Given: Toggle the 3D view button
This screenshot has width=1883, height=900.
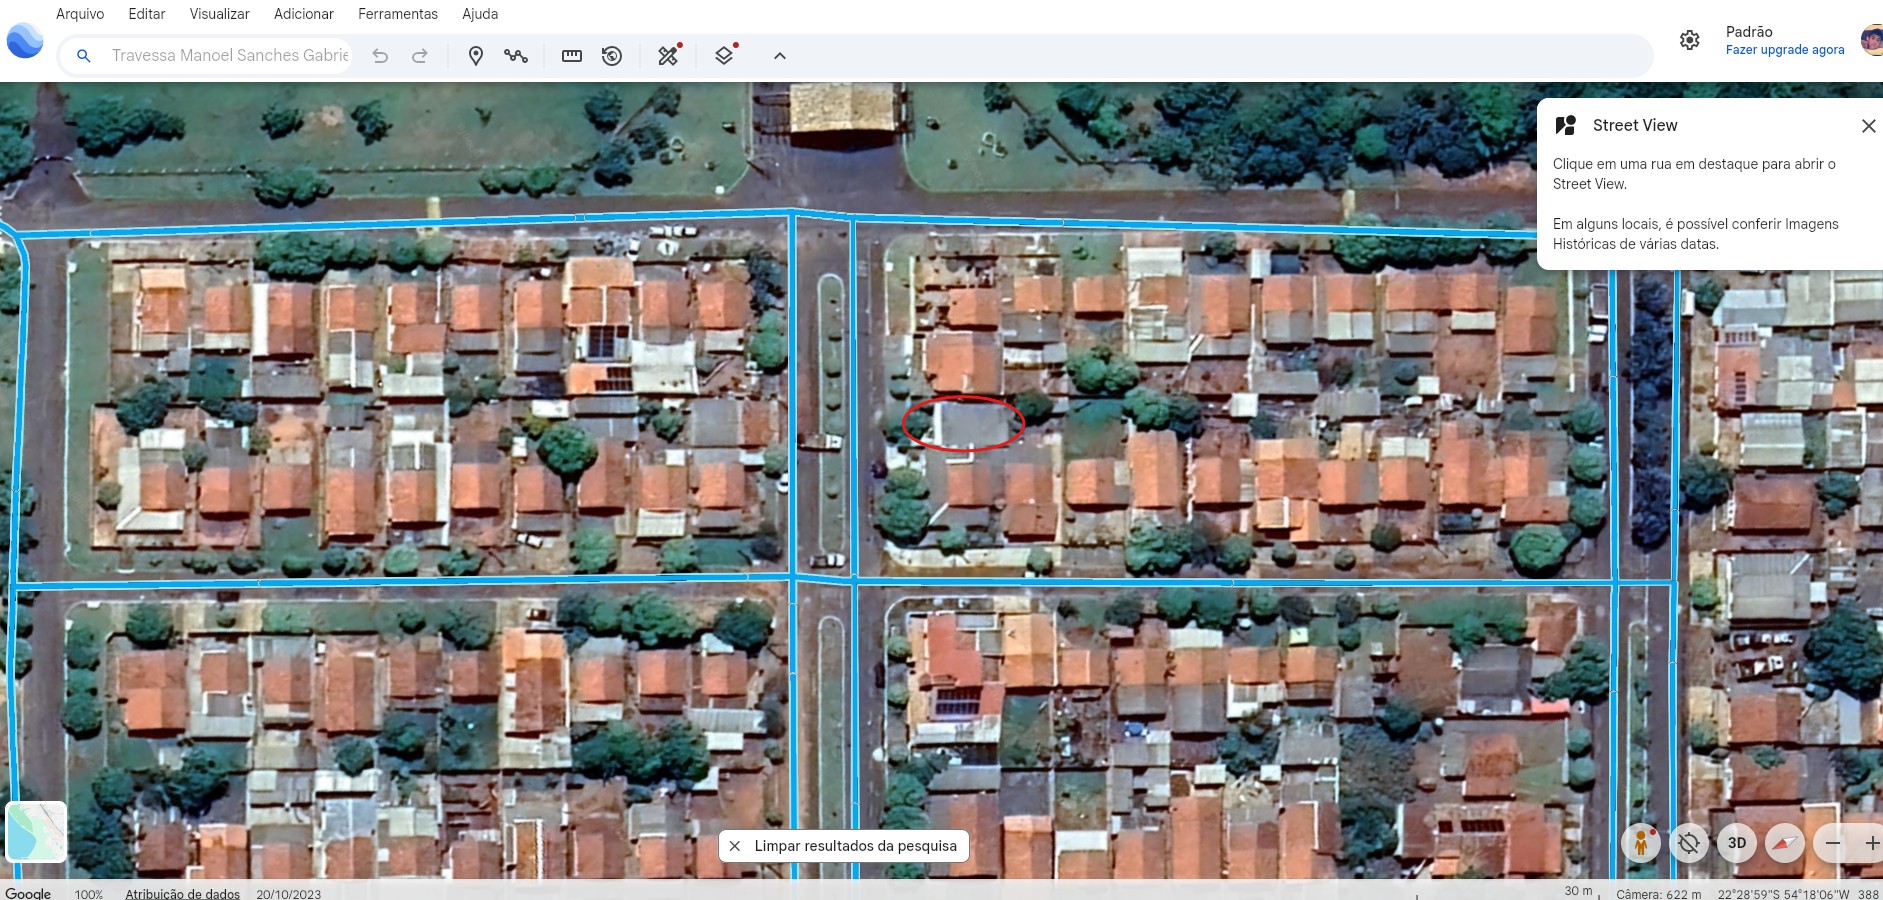Looking at the screenshot, I should point(1737,843).
